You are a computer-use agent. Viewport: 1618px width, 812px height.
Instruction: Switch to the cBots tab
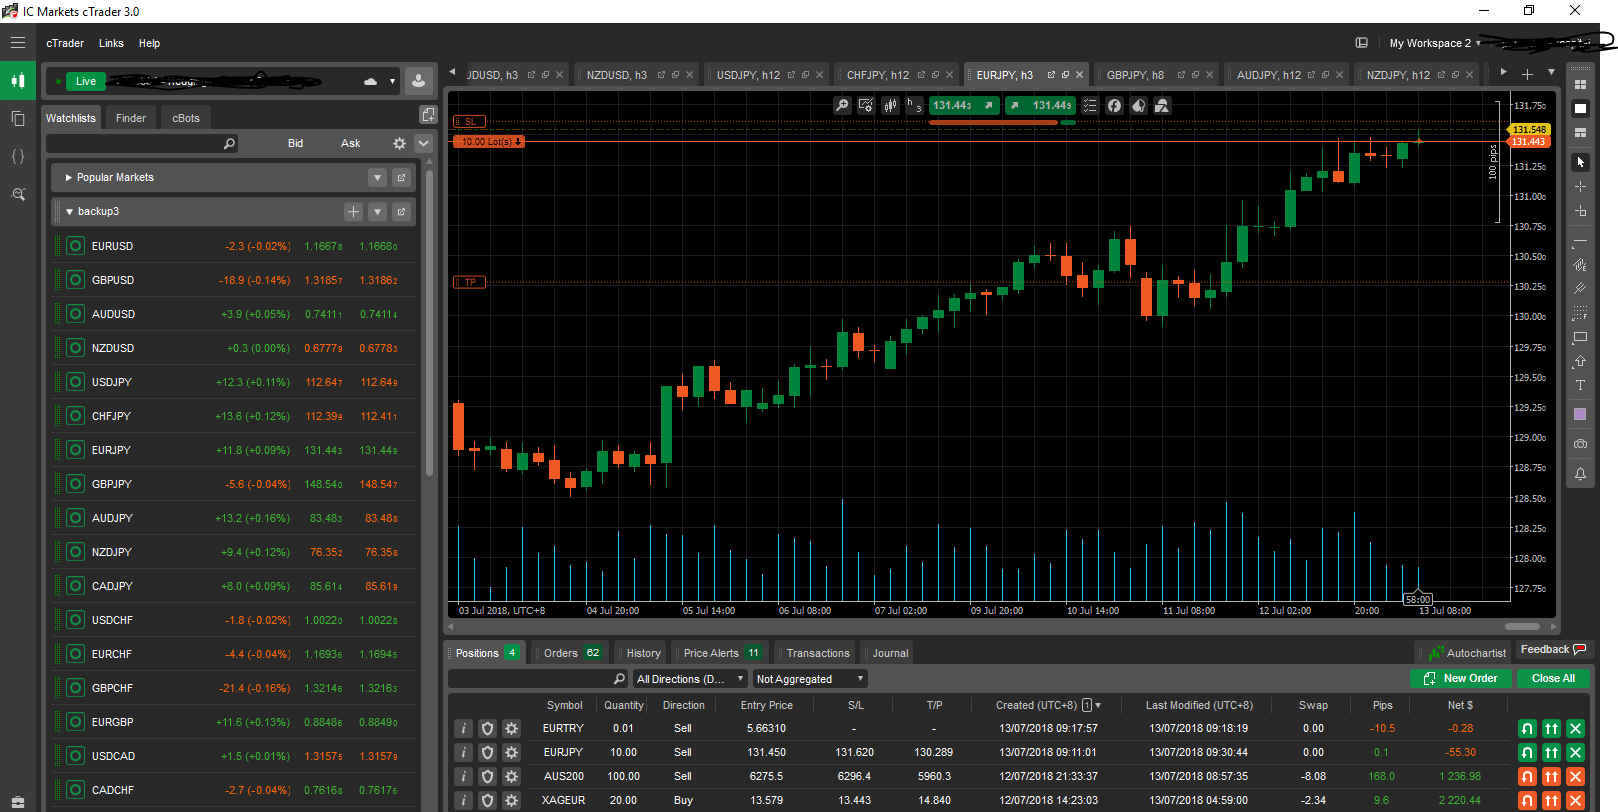(x=186, y=118)
